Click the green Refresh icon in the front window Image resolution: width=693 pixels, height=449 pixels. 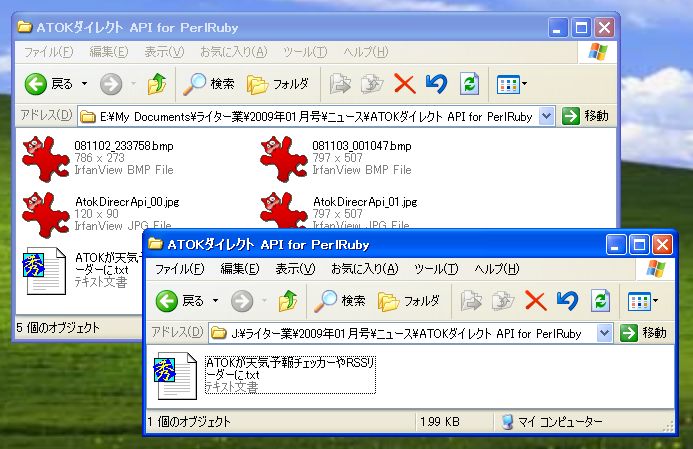600,301
